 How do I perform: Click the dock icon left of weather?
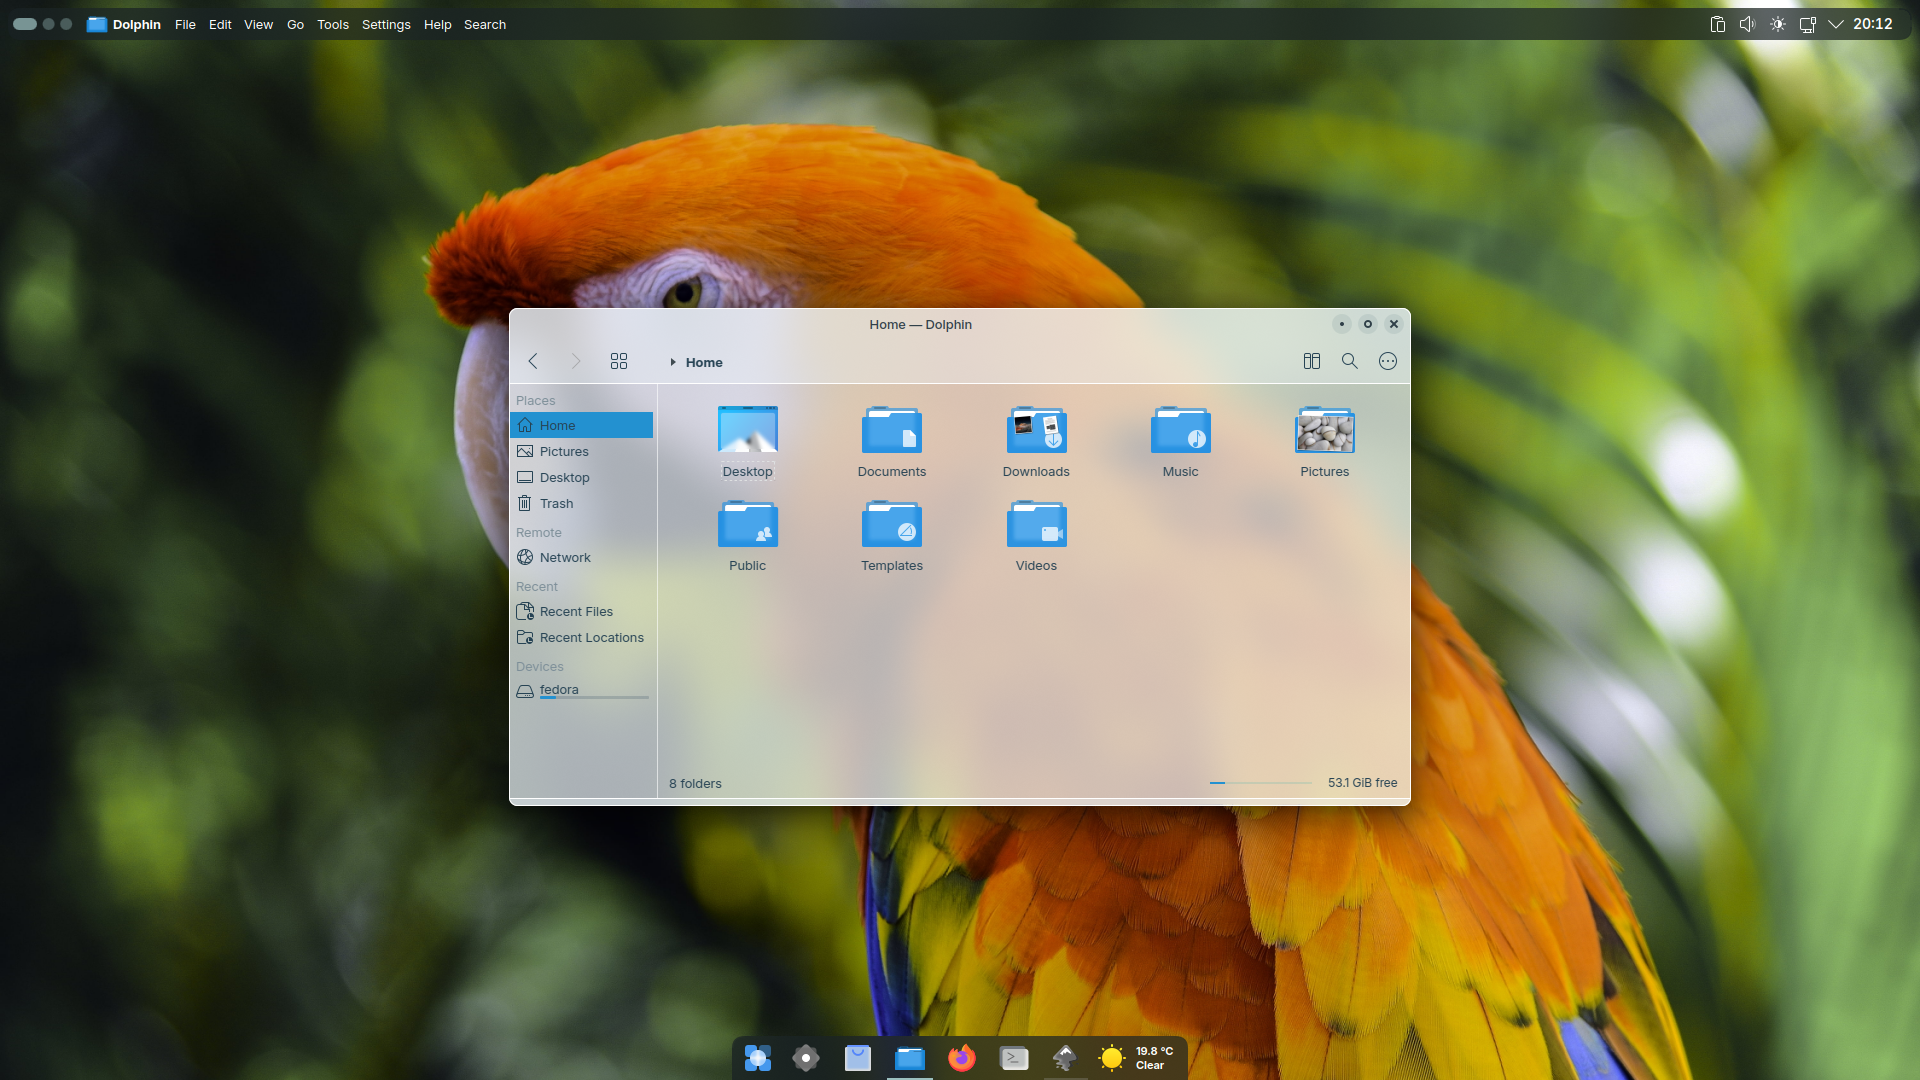point(1065,1057)
